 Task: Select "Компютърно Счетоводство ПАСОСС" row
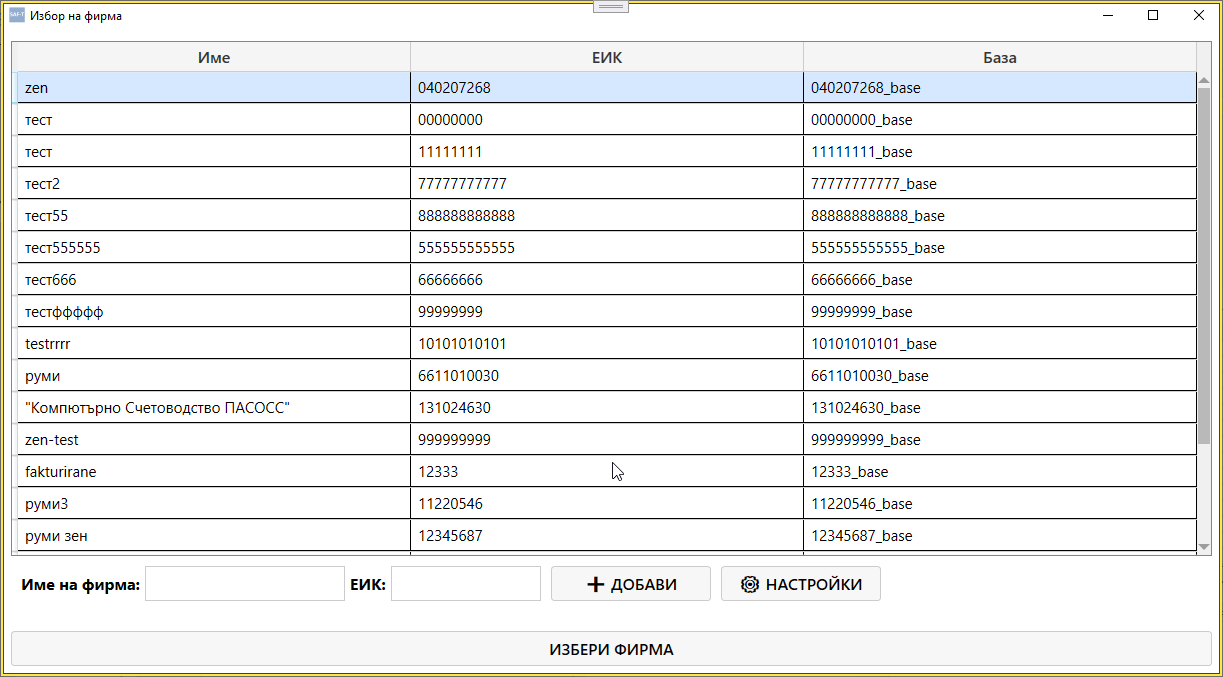pyautogui.click(x=606, y=408)
